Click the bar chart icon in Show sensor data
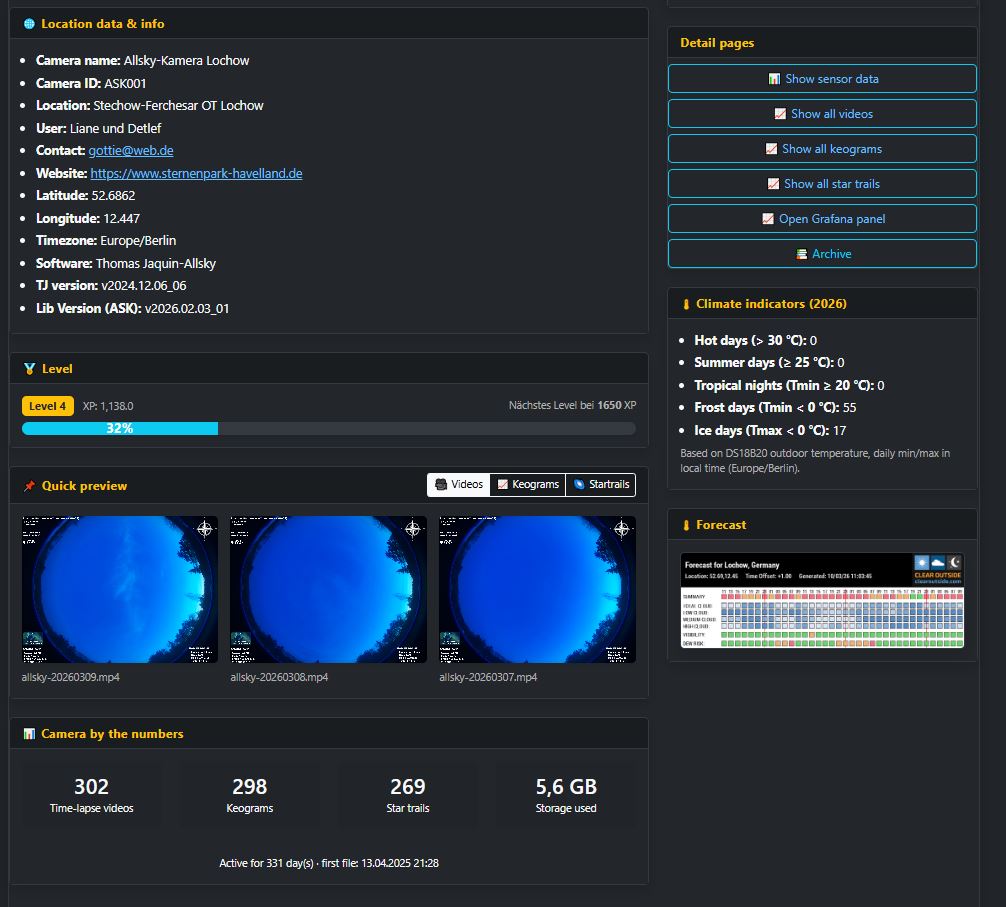This screenshot has height=907, width=1006. point(774,79)
